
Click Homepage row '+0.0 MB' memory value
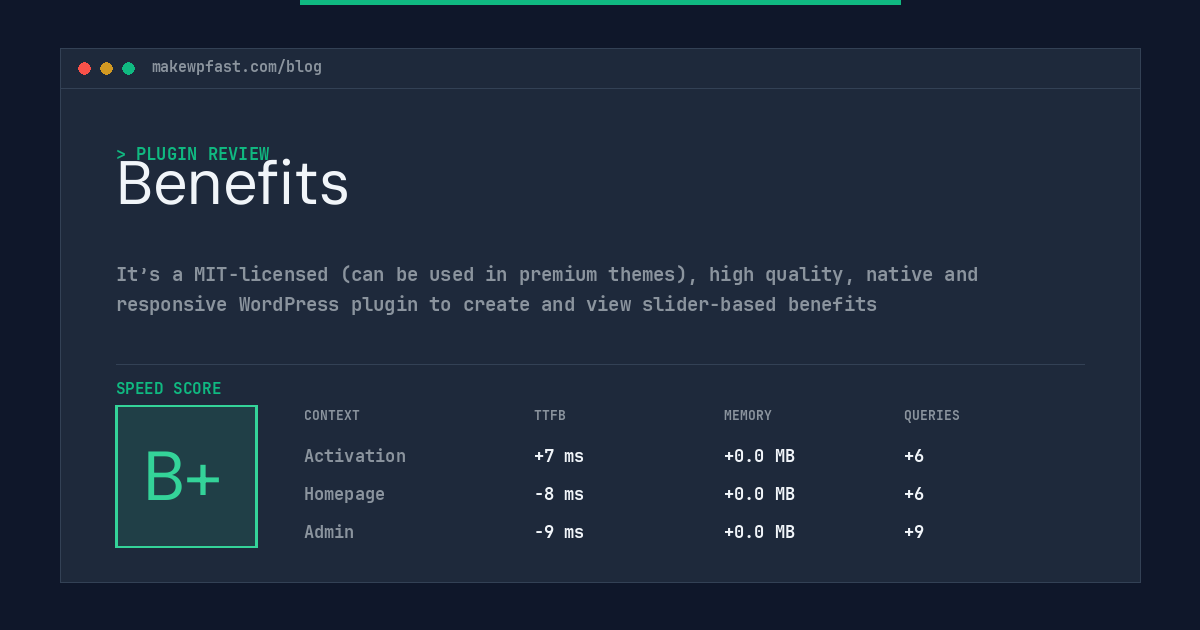pyautogui.click(x=759, y=494)
